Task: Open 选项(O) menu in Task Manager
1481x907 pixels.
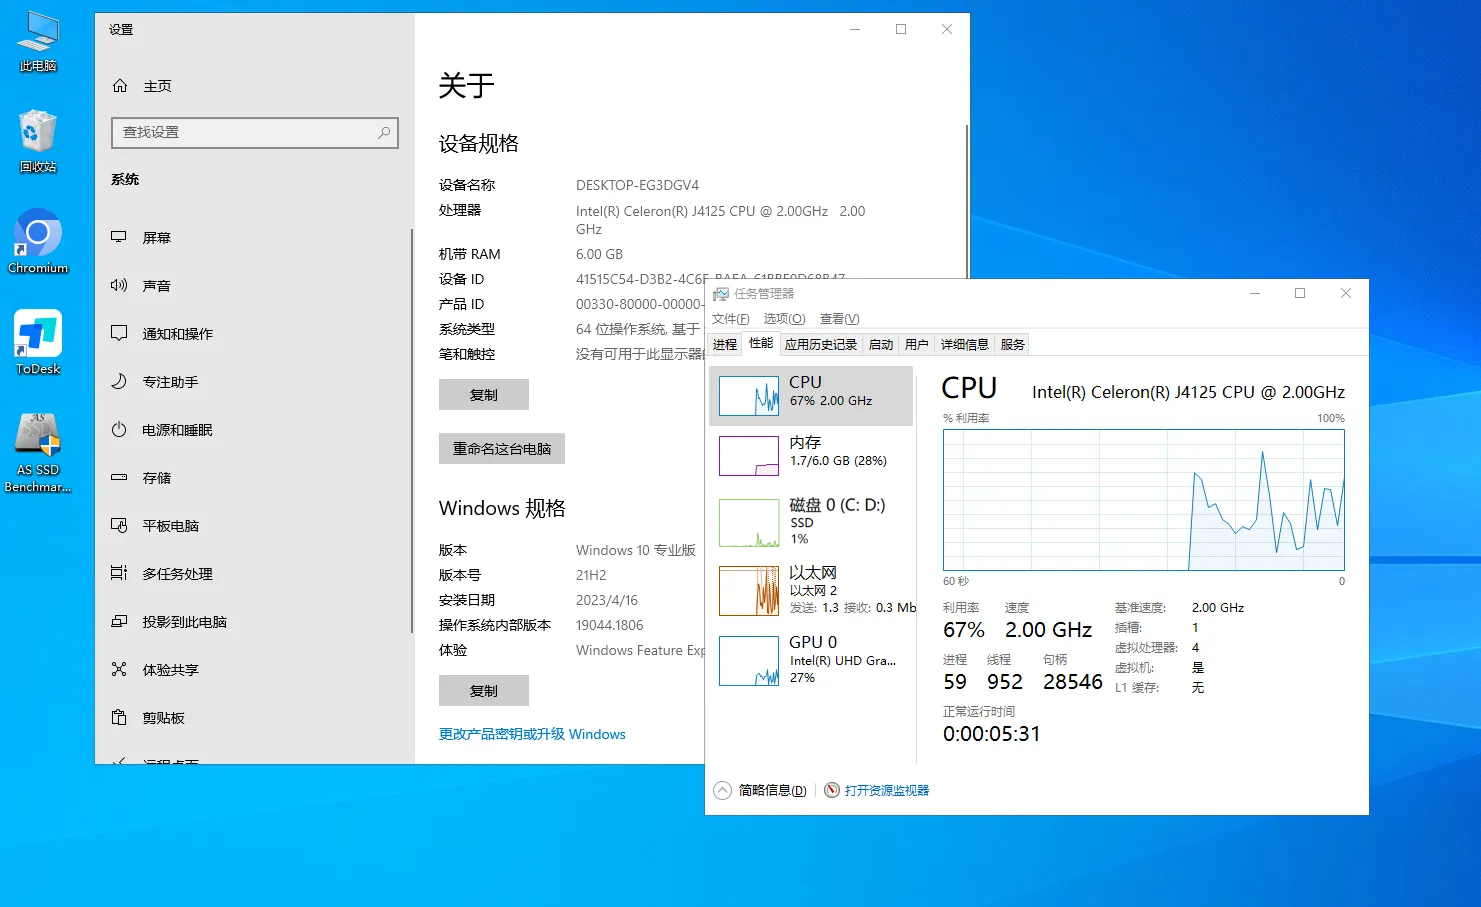Action: (784, 319)
